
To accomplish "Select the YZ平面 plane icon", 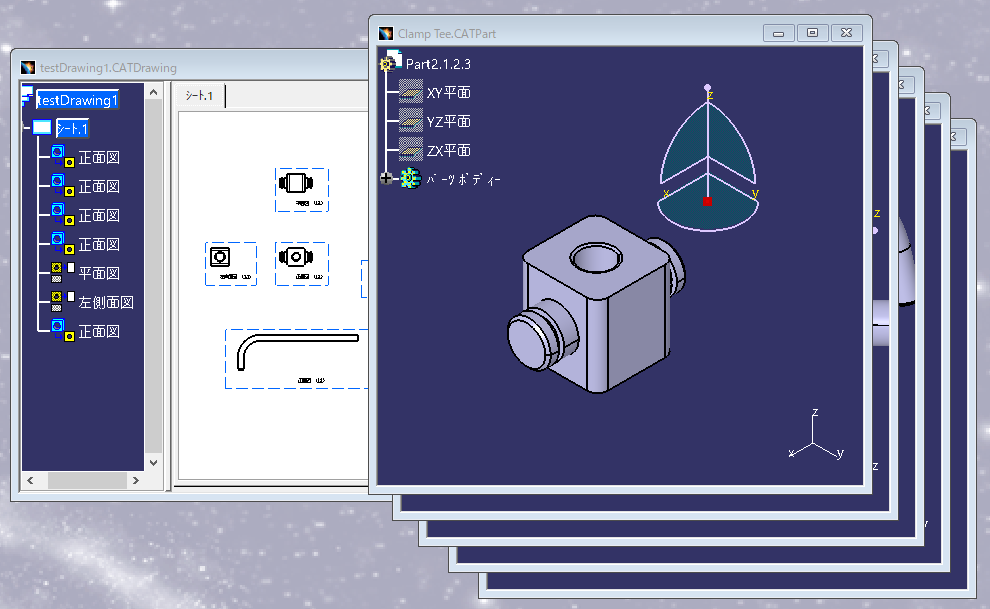I will (x=409, y=121).
